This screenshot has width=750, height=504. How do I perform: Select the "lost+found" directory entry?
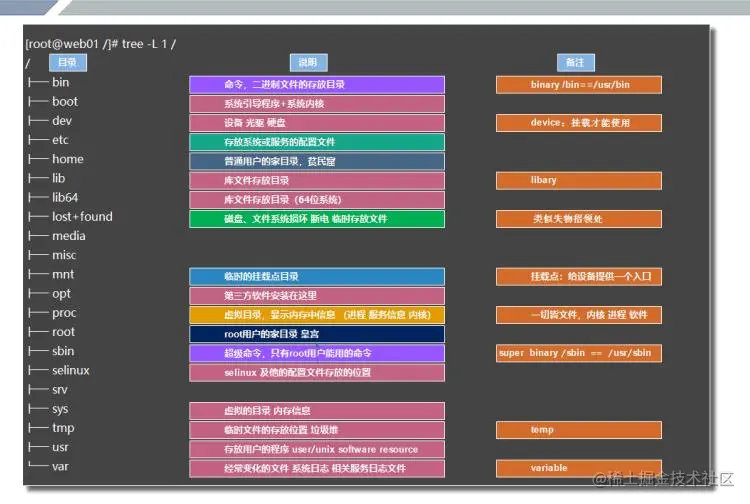pos(82,217)
